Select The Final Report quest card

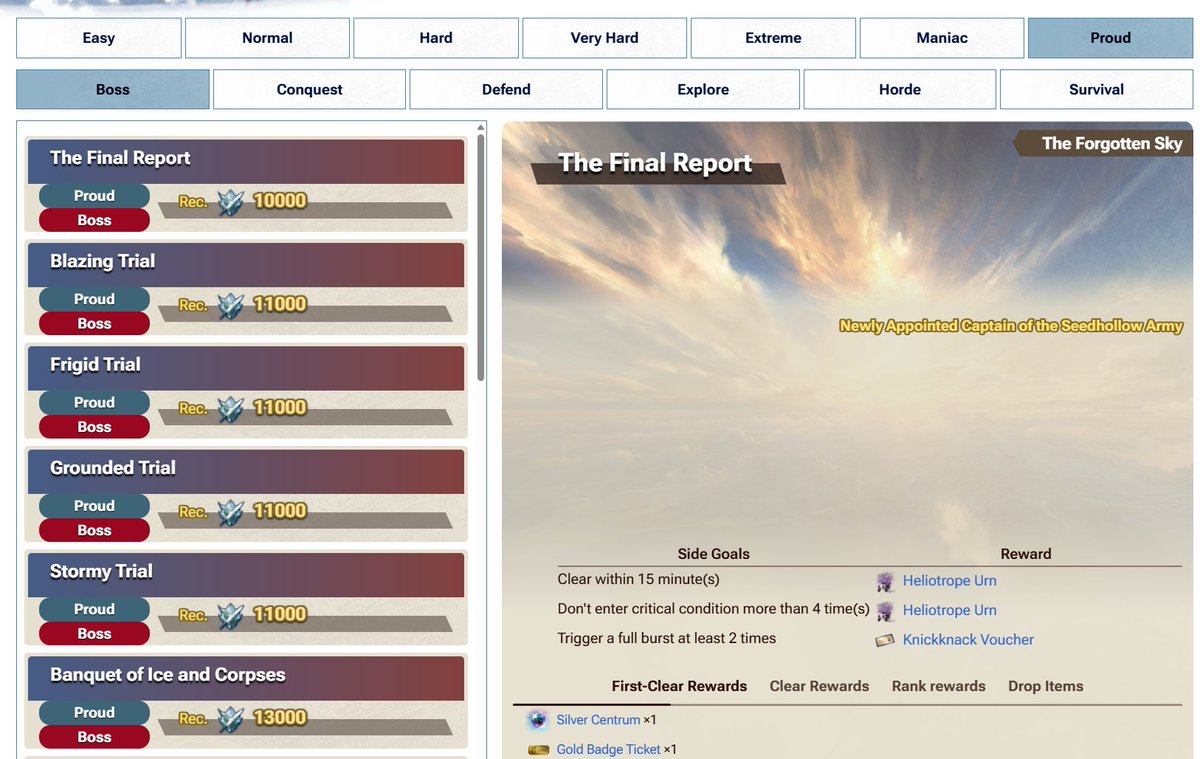coord(246,184)
